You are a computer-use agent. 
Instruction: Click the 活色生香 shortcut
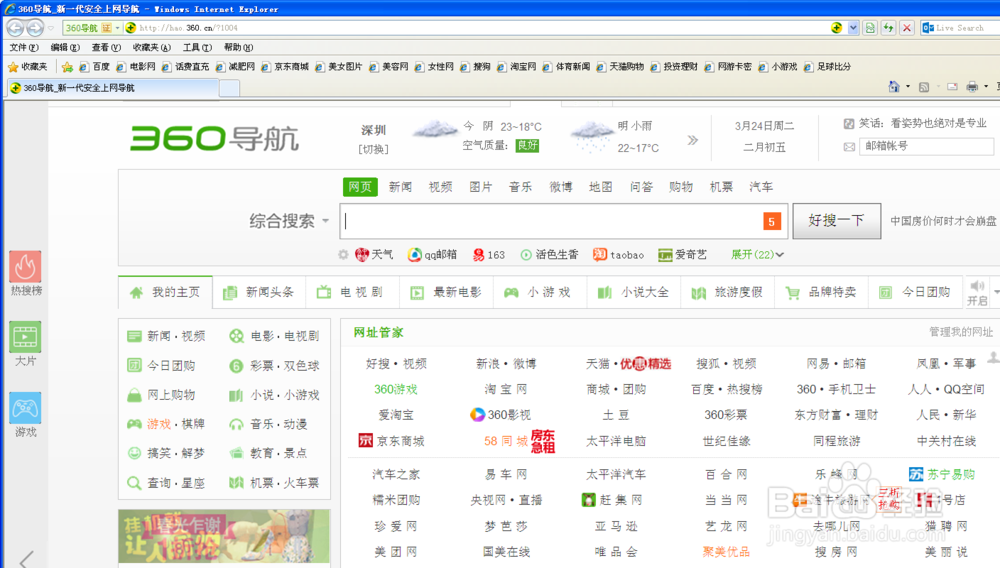tap(548, 254)
